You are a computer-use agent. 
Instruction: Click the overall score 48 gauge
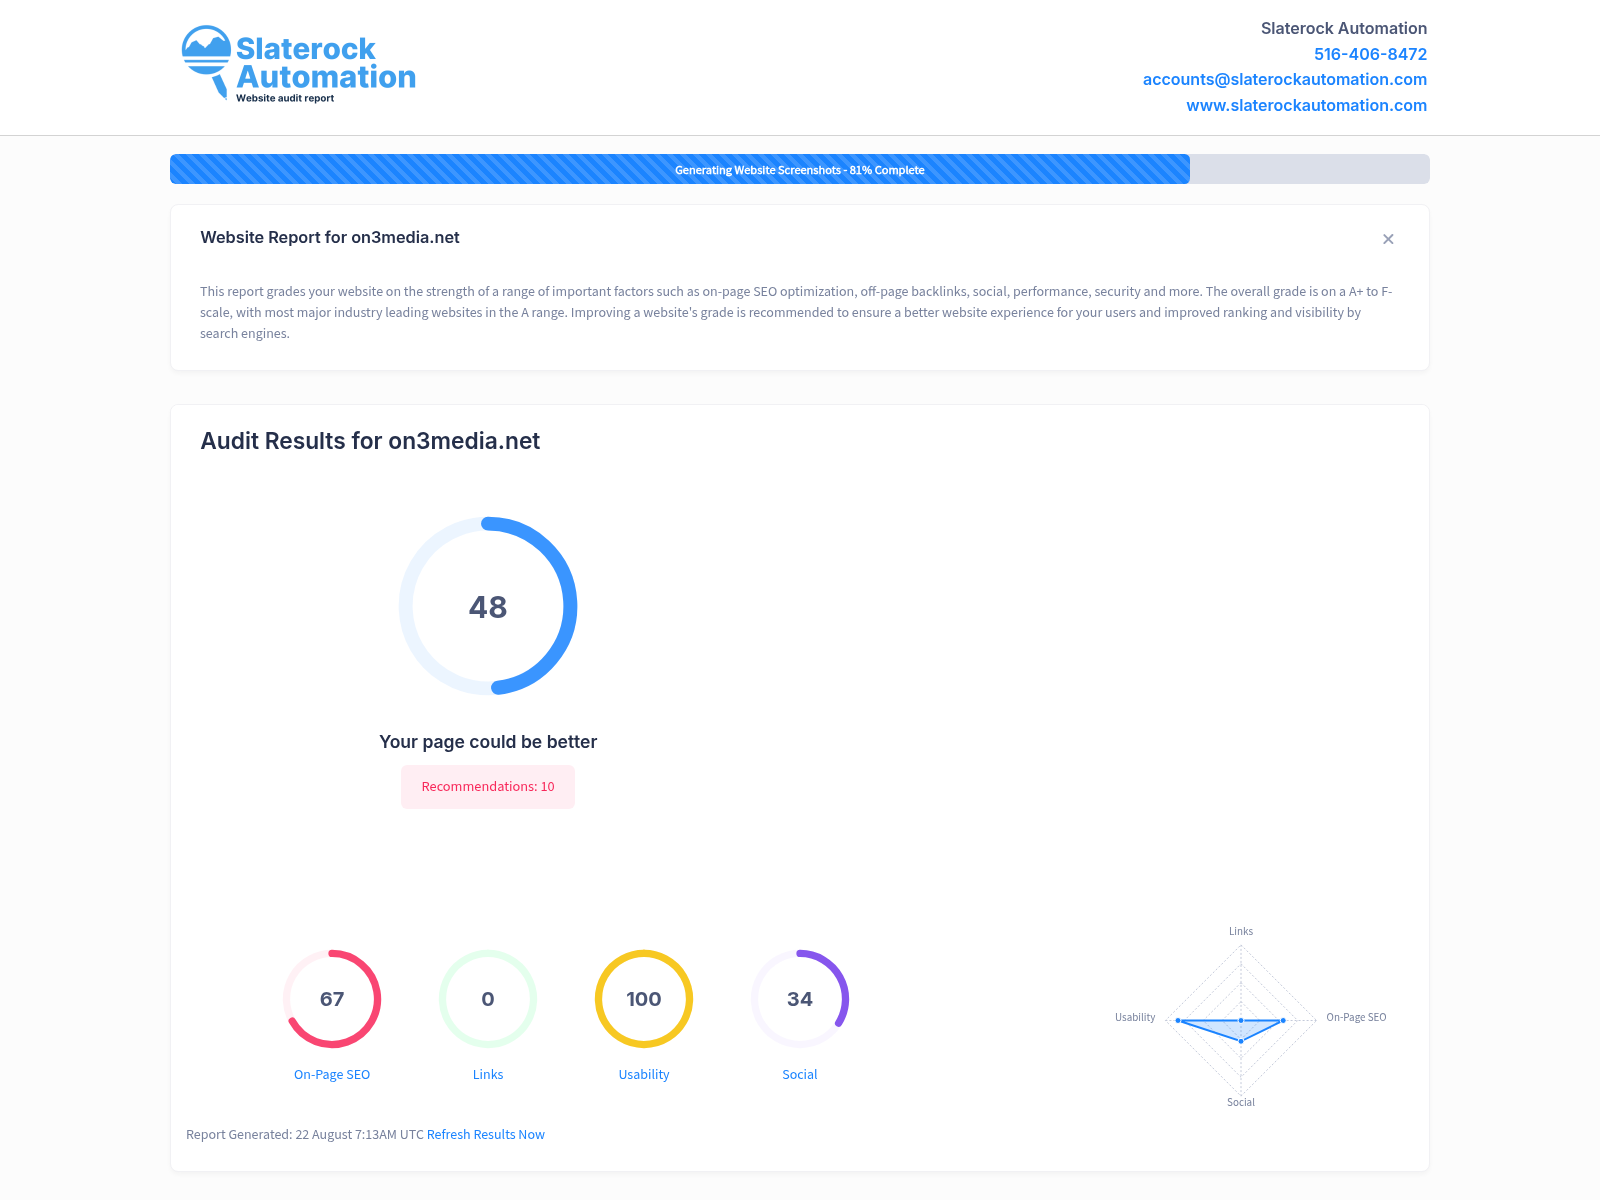point(488,606)
